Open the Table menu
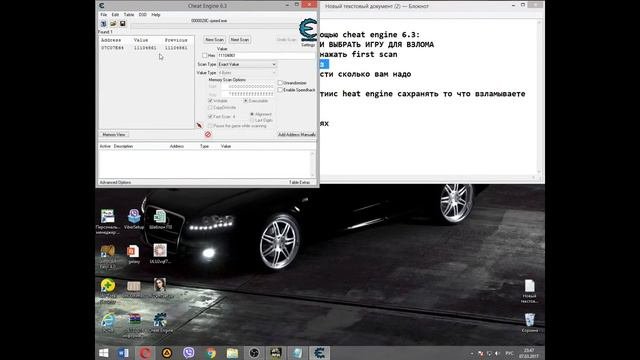640x360 pixels. click(129, 15)
